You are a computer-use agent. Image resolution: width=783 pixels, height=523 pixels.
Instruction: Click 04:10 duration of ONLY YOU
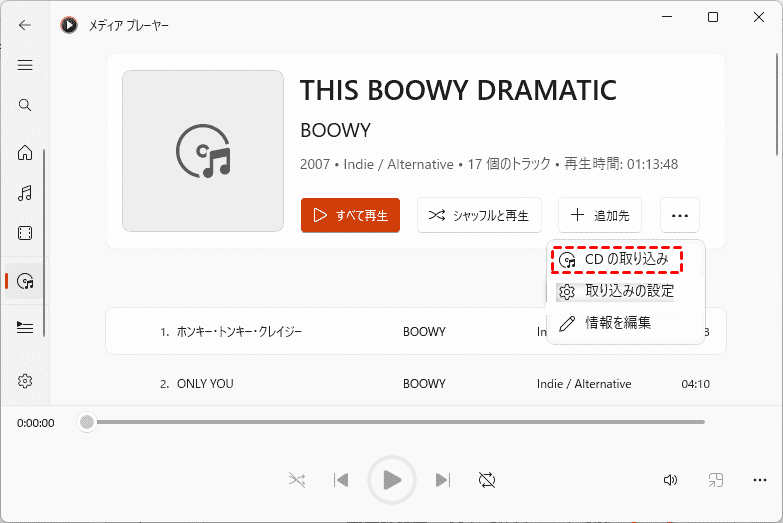(695, 384)
